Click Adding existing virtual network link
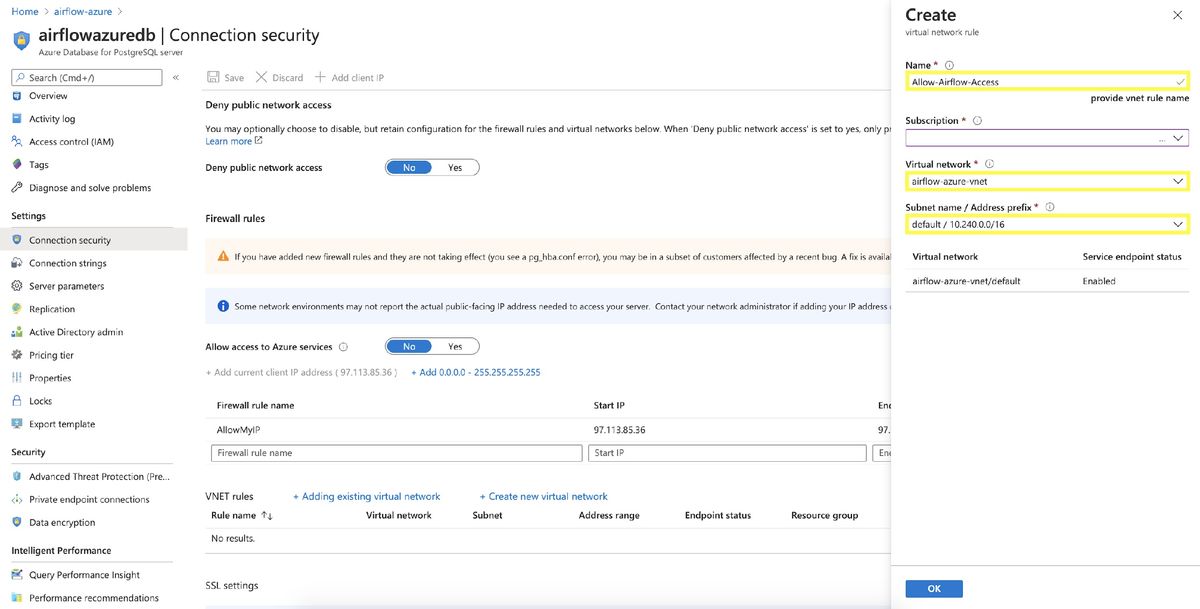Image resolution: width=1200 pixels, height=609 pixels. pos(366,496)
